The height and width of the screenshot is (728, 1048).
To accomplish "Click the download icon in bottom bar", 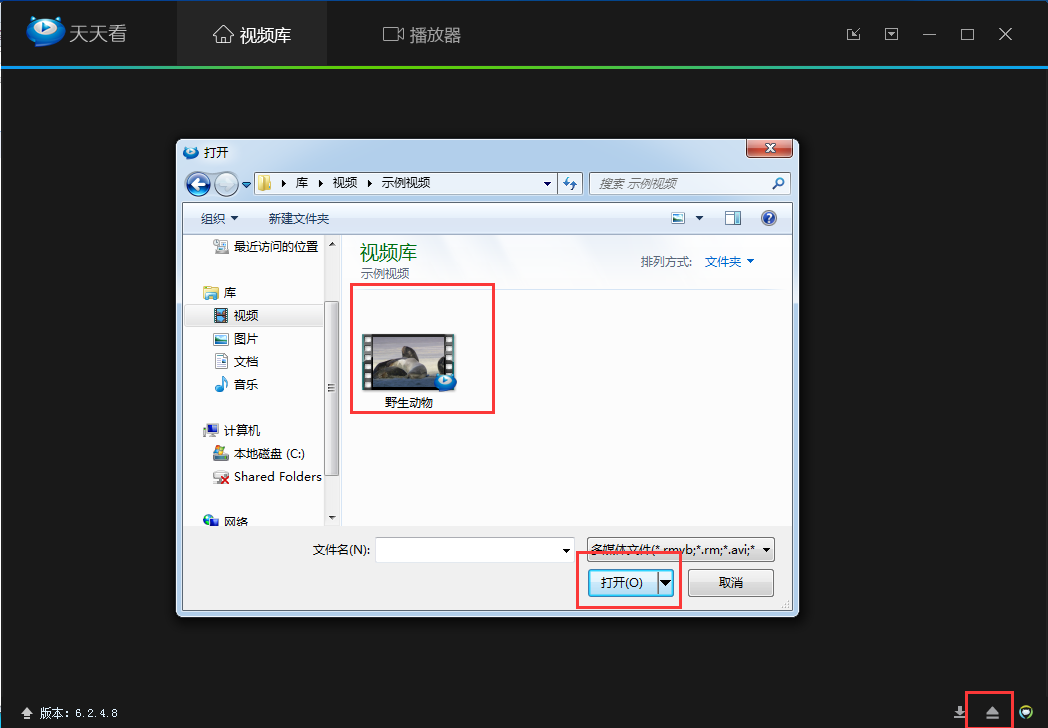I will 960,712.
